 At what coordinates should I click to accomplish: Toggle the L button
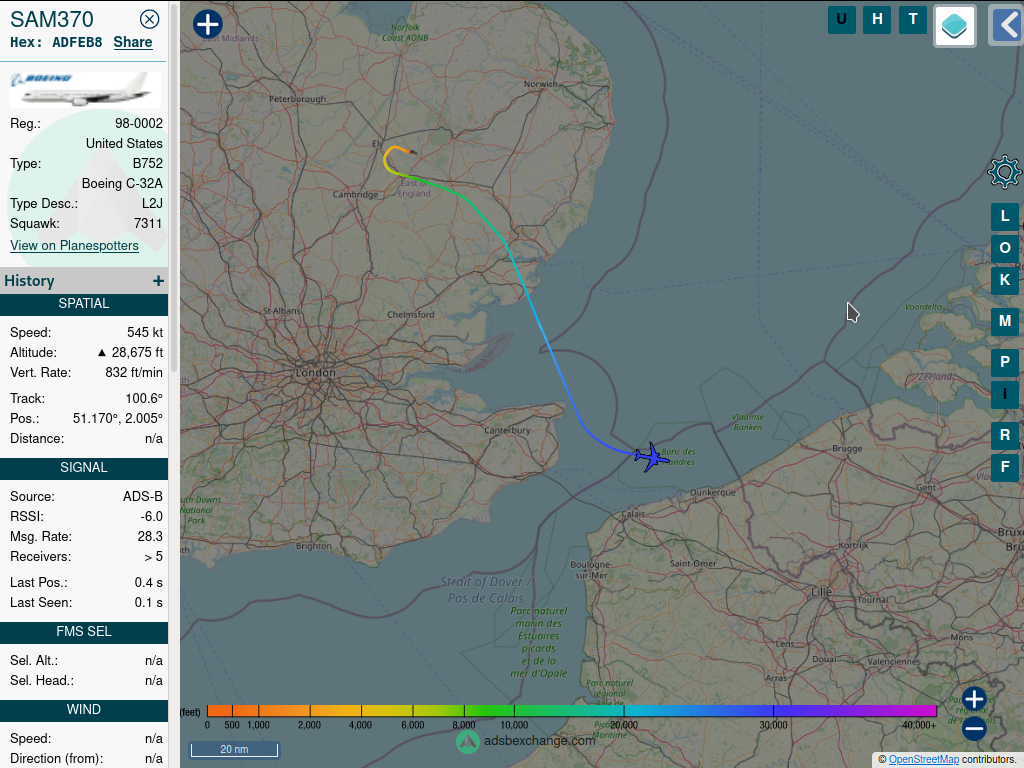(1004, 216)
